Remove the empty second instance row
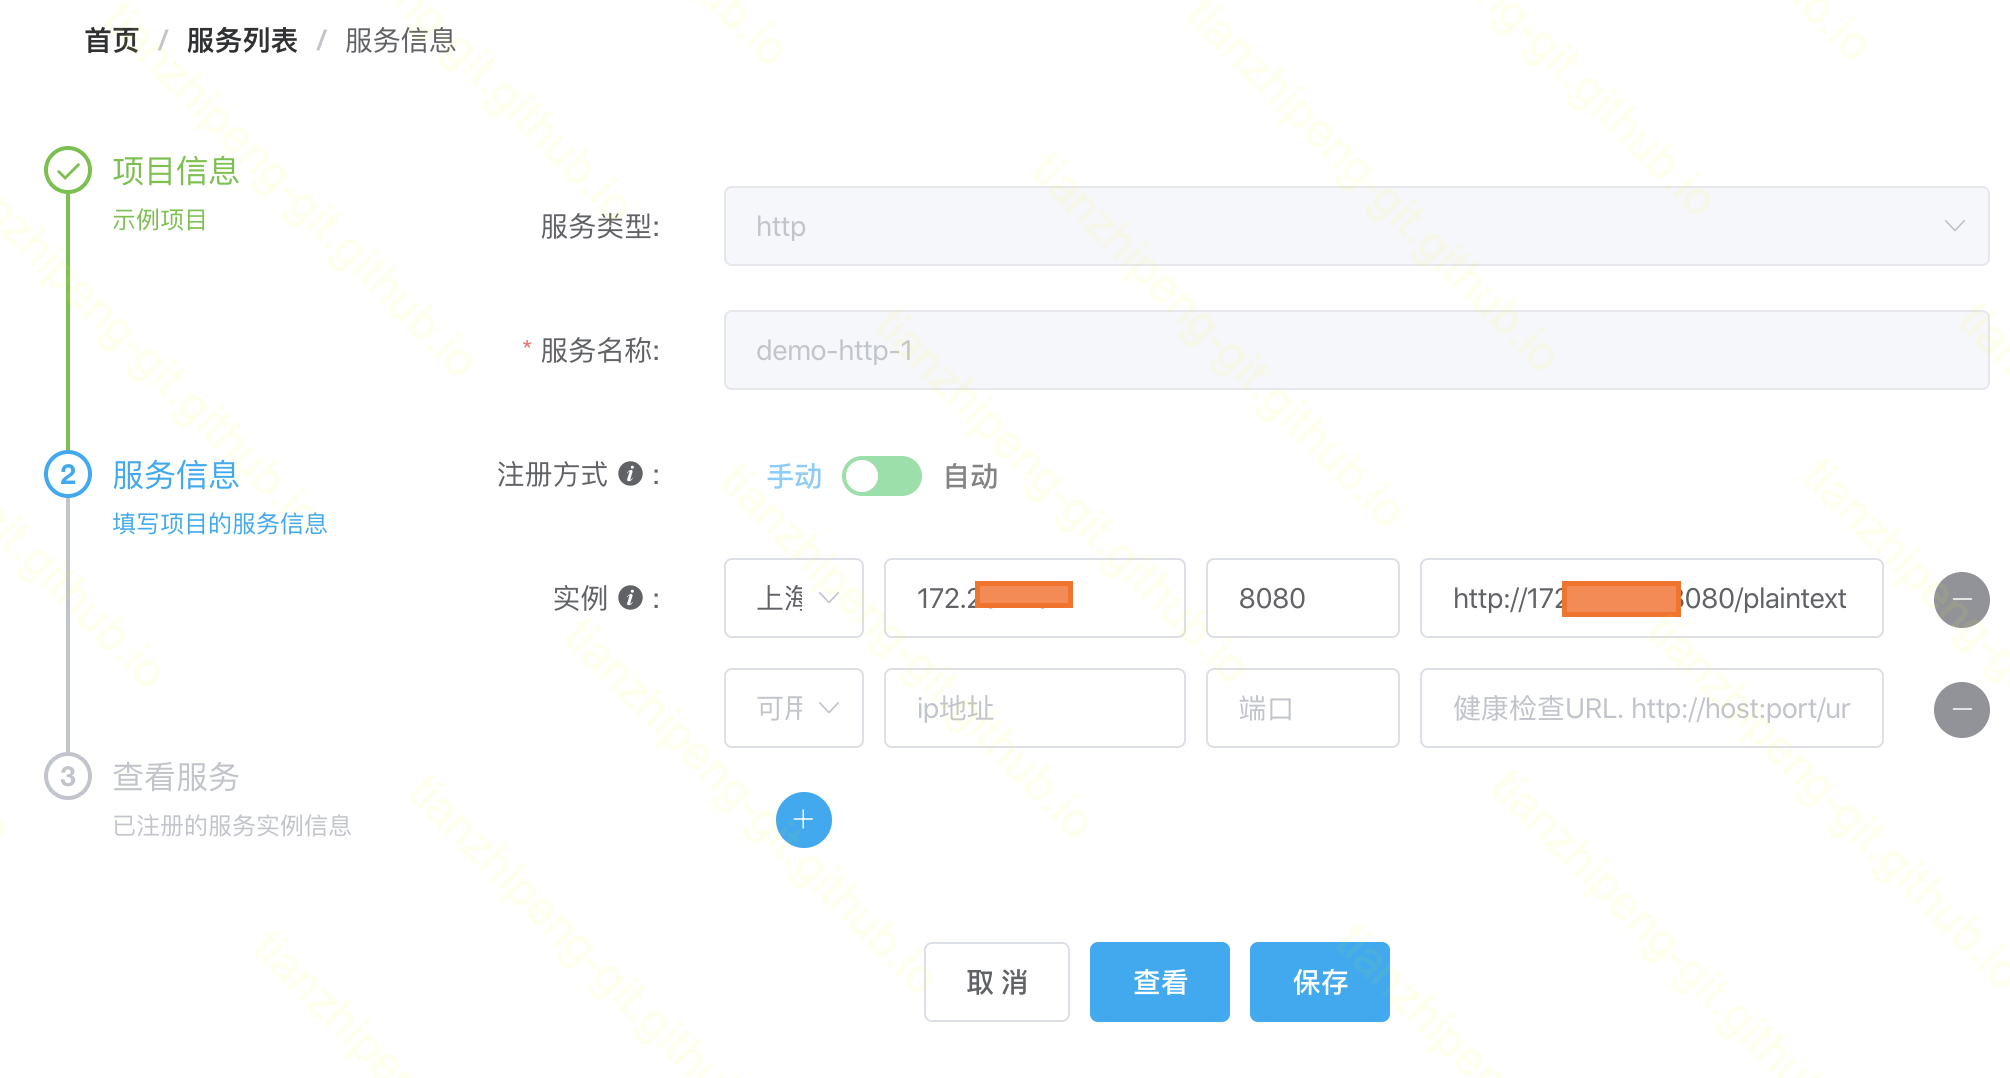 pyautogui.click(x=1961, y=709)
